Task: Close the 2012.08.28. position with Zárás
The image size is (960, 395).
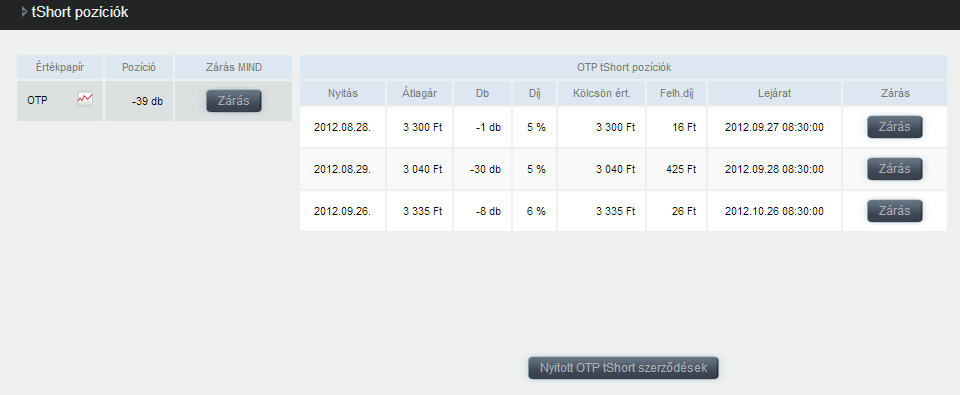Action: point(894,127)
